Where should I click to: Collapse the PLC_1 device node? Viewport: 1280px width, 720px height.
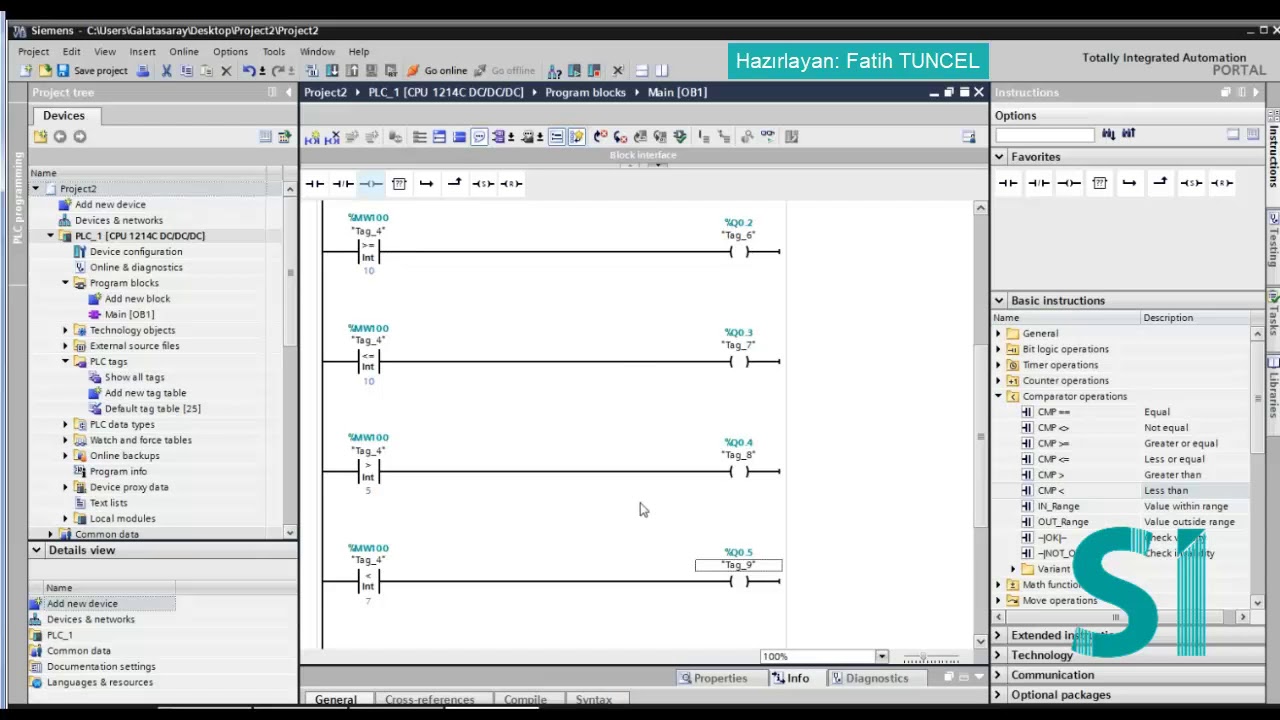pyautogui.click(x=51, y=236)
